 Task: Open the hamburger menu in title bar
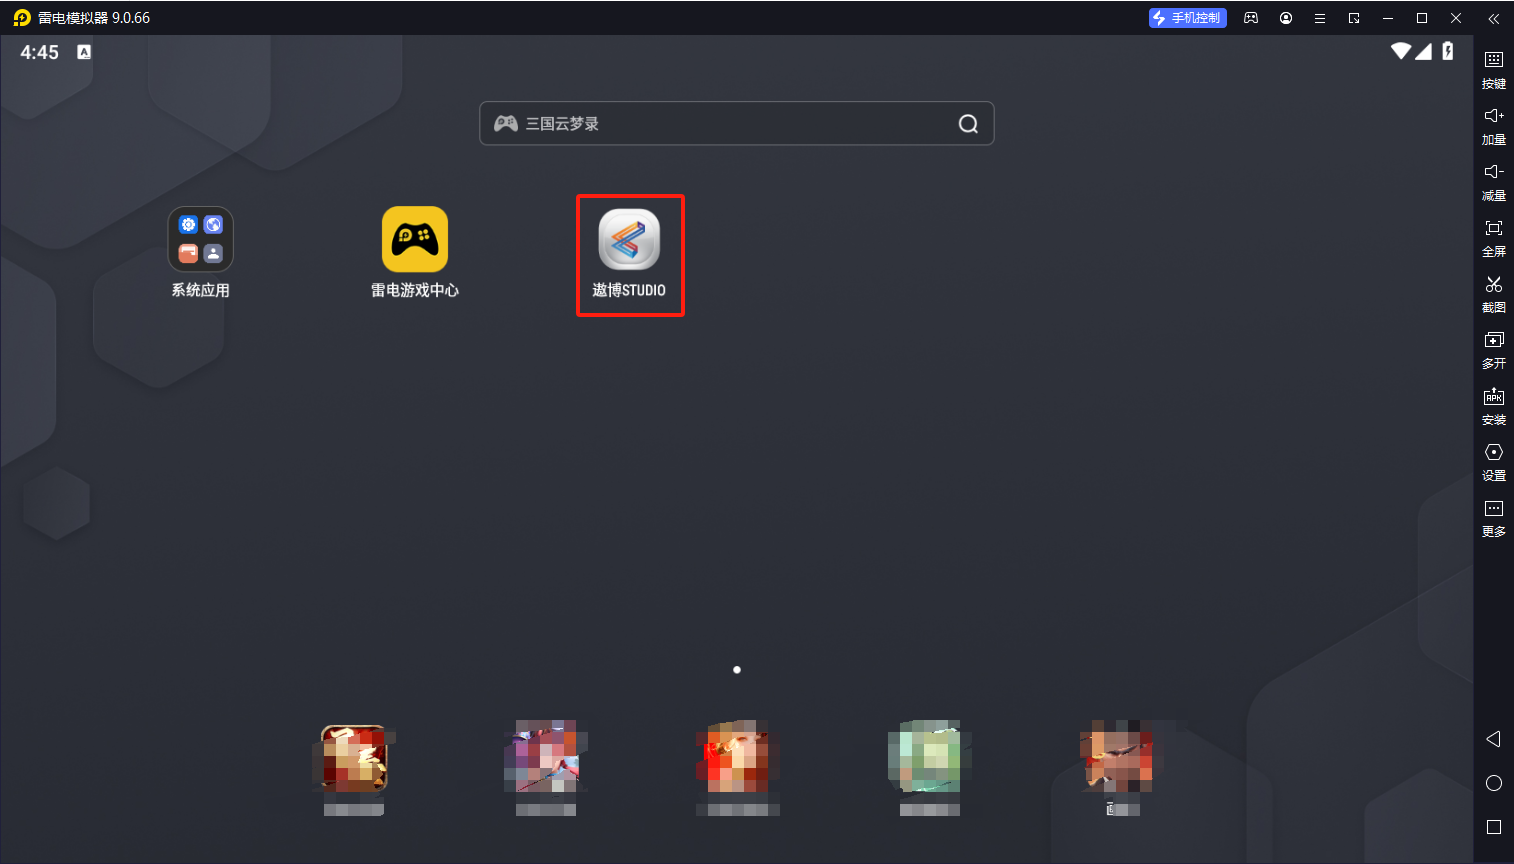[1320, 18]
